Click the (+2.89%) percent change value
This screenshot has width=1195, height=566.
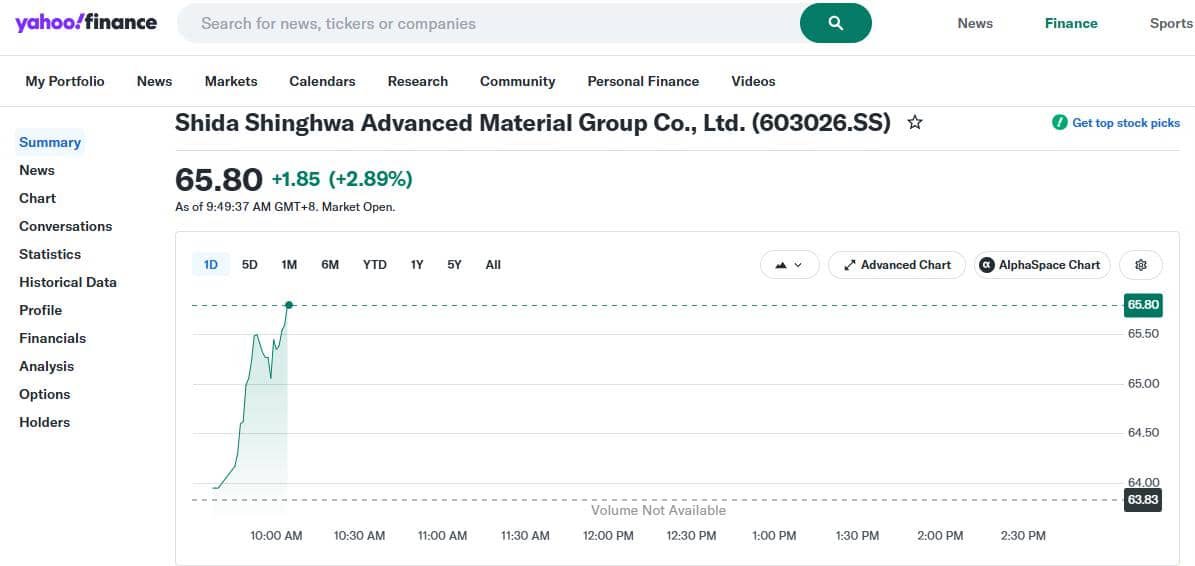coord(370,180)
